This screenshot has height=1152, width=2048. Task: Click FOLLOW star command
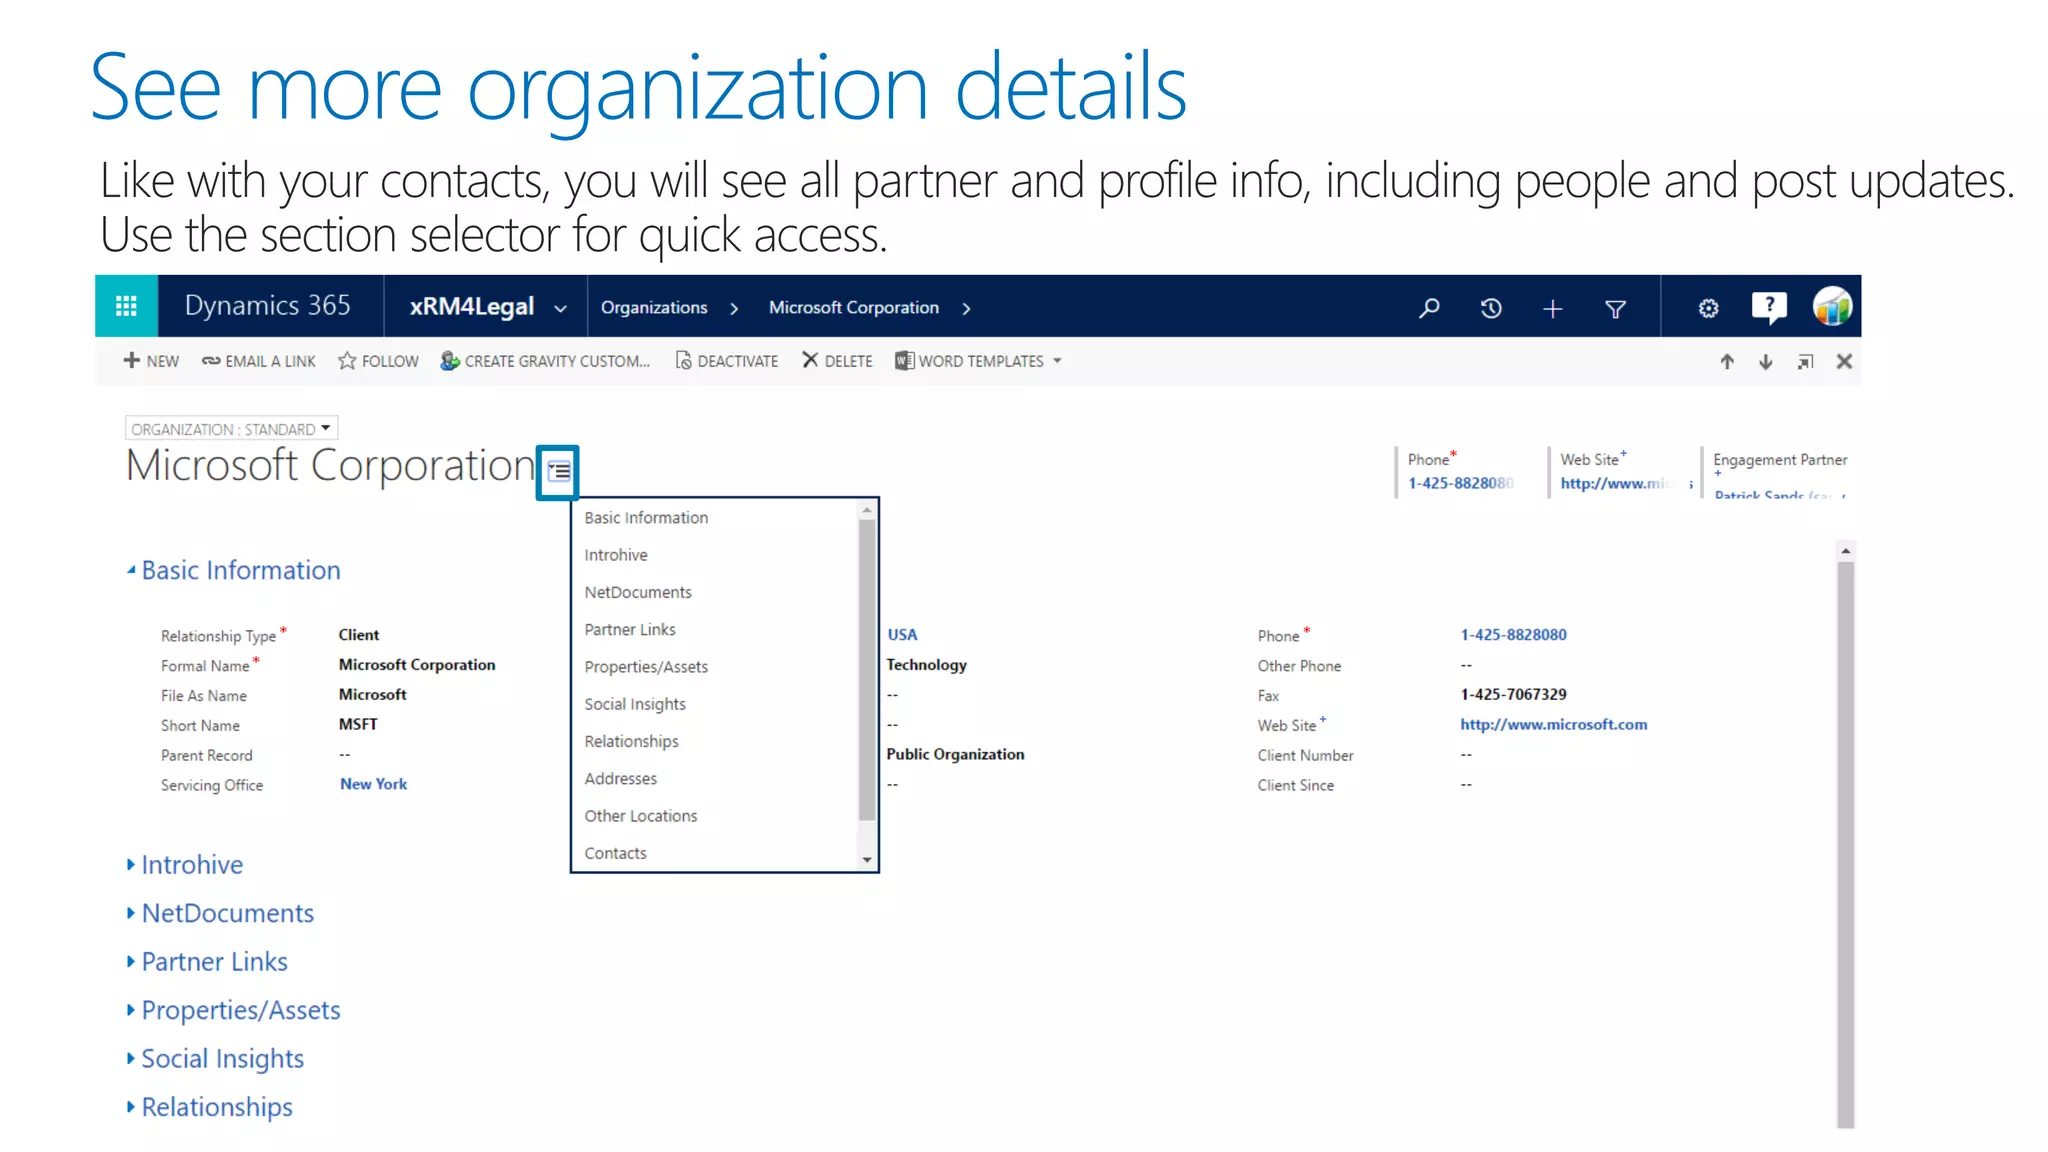378,361
